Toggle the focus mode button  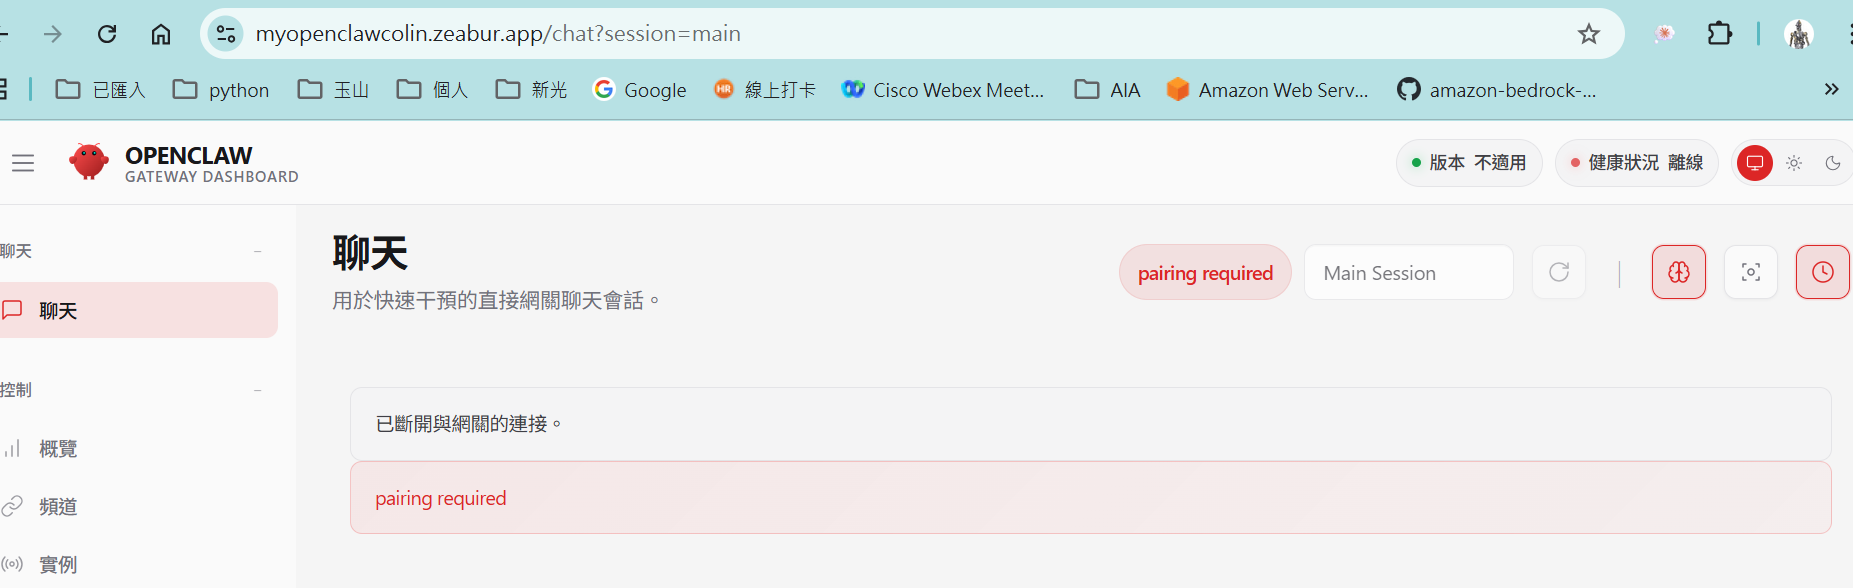click(1750, 272)
